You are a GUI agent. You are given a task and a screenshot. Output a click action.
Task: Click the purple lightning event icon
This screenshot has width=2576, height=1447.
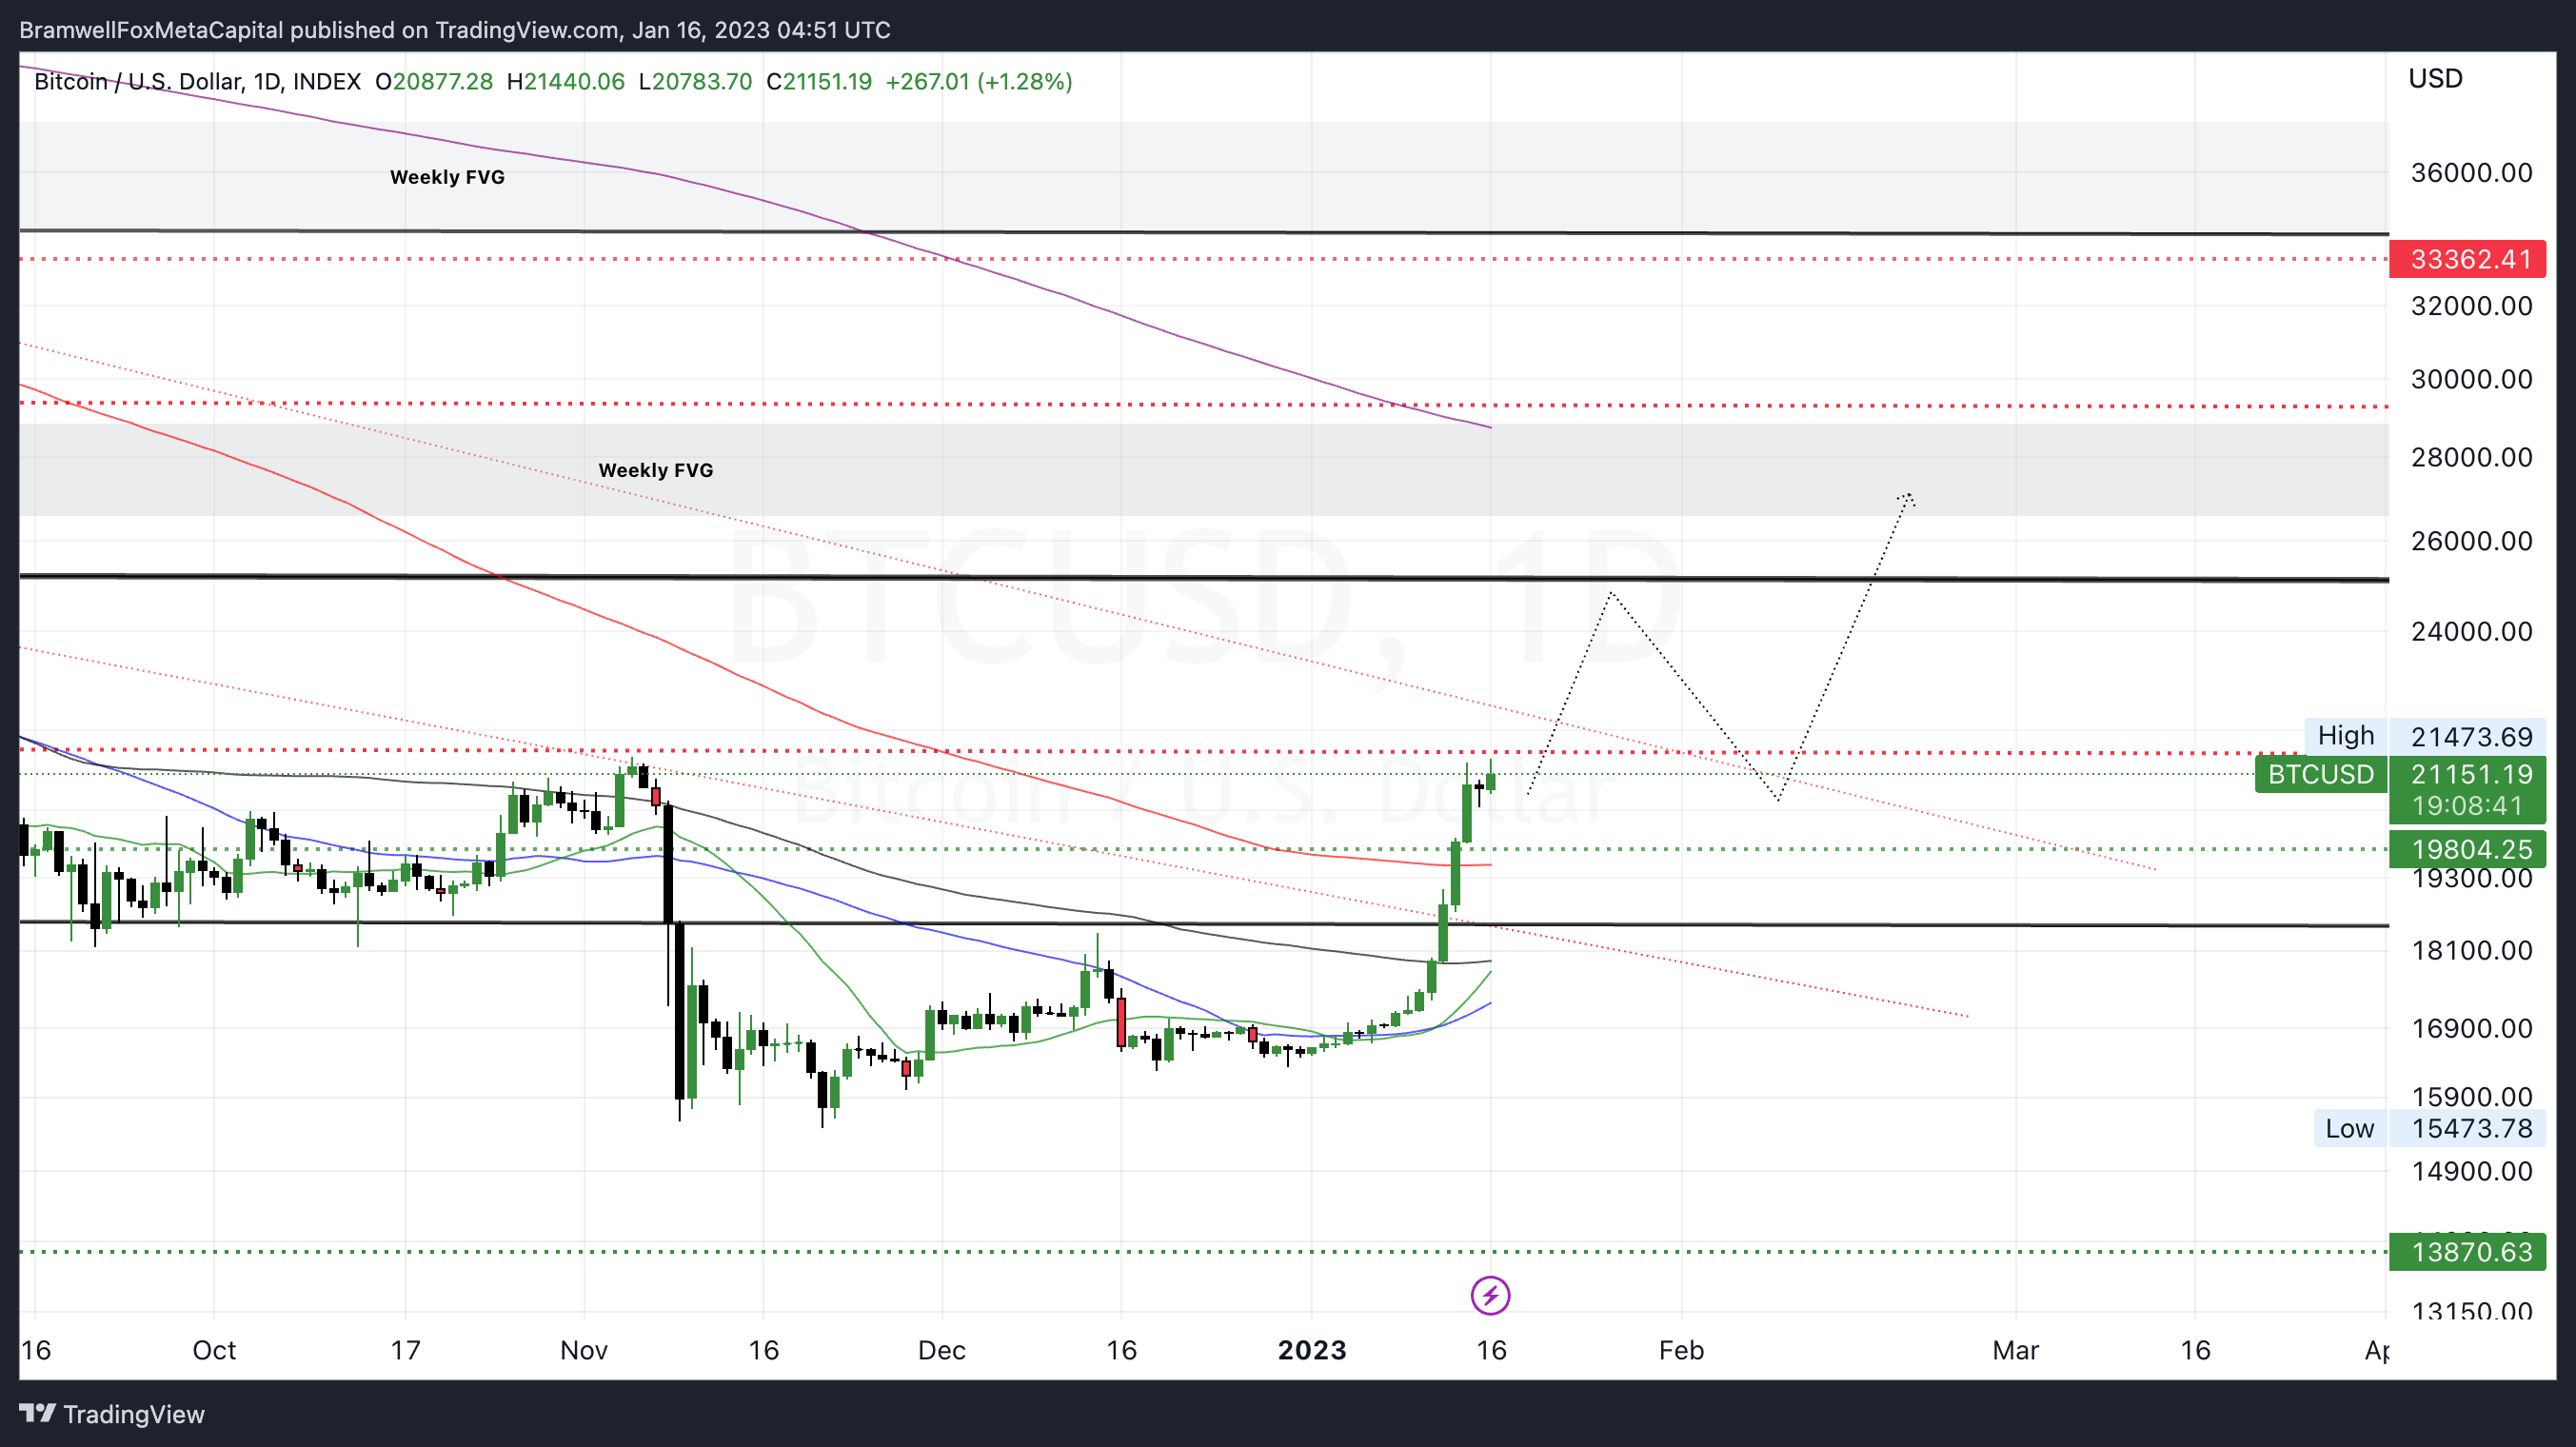[x=1490, y=1296]
